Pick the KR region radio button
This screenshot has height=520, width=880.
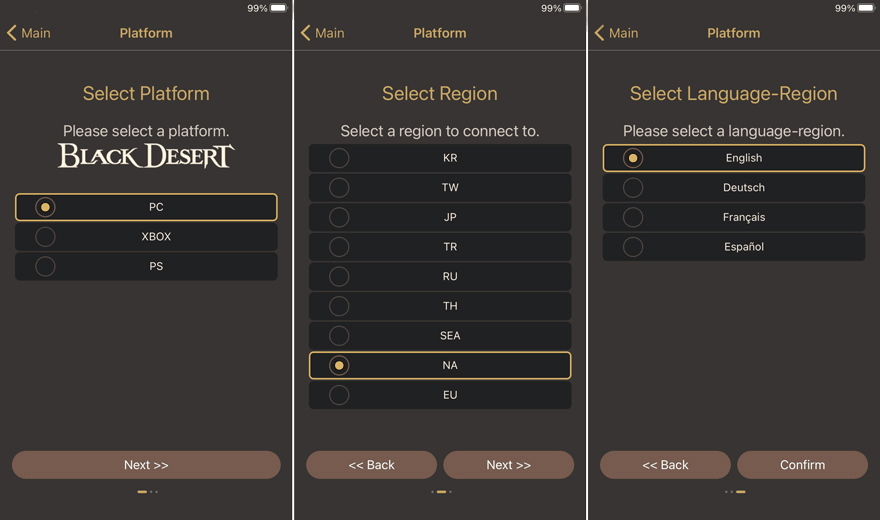tap(339, 158)
